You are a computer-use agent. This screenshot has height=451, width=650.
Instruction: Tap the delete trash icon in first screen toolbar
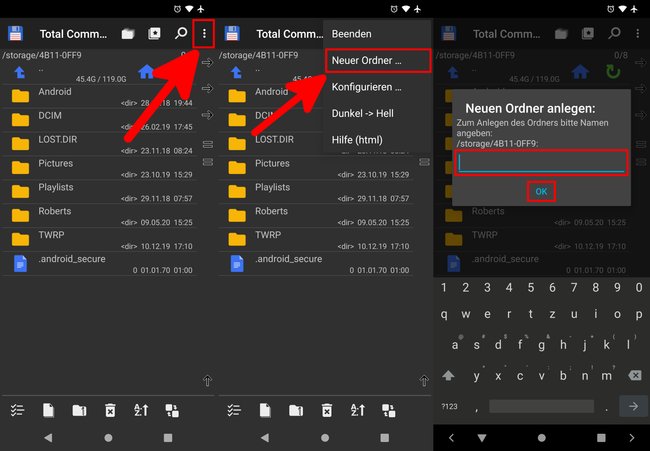(x=110, y=410)
